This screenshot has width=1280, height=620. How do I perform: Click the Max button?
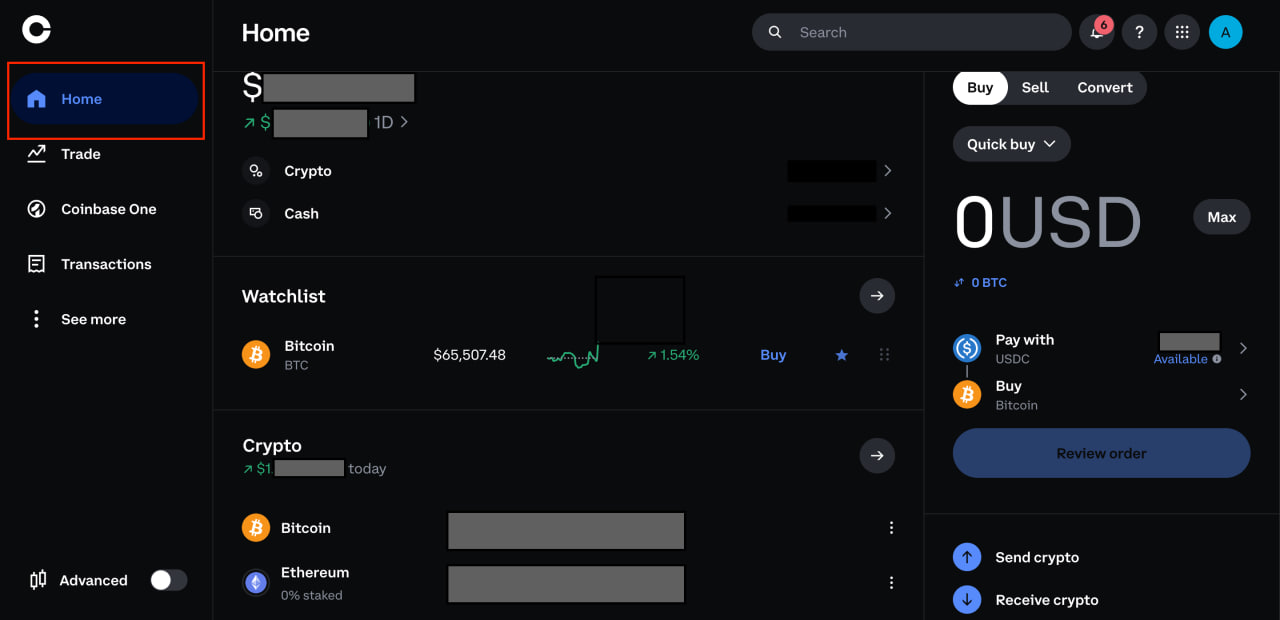(x=1222, y=217)
